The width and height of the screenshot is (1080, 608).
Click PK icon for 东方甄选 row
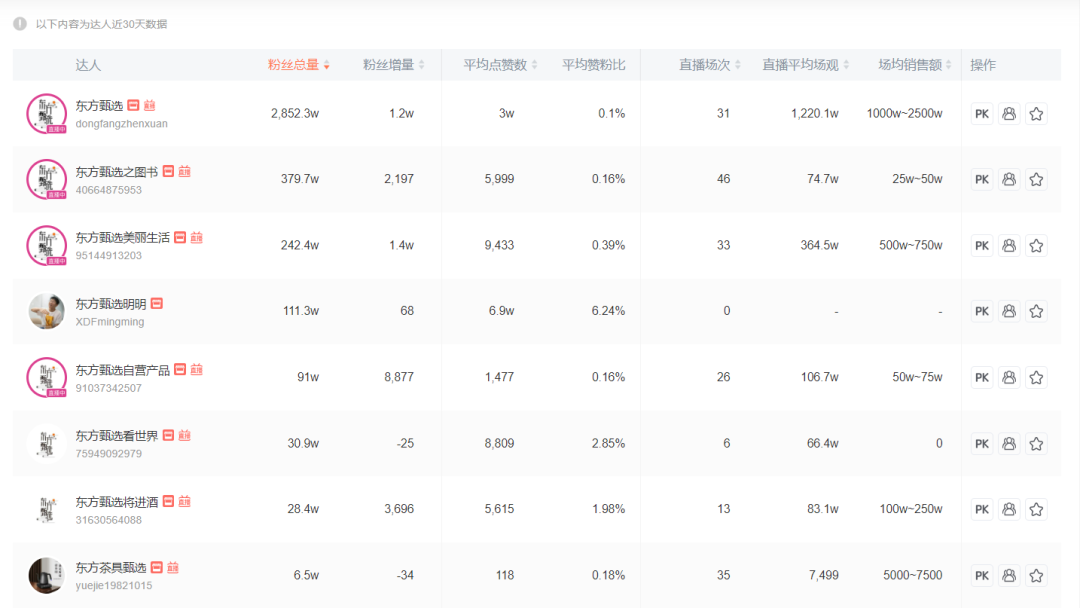point(982,114)
